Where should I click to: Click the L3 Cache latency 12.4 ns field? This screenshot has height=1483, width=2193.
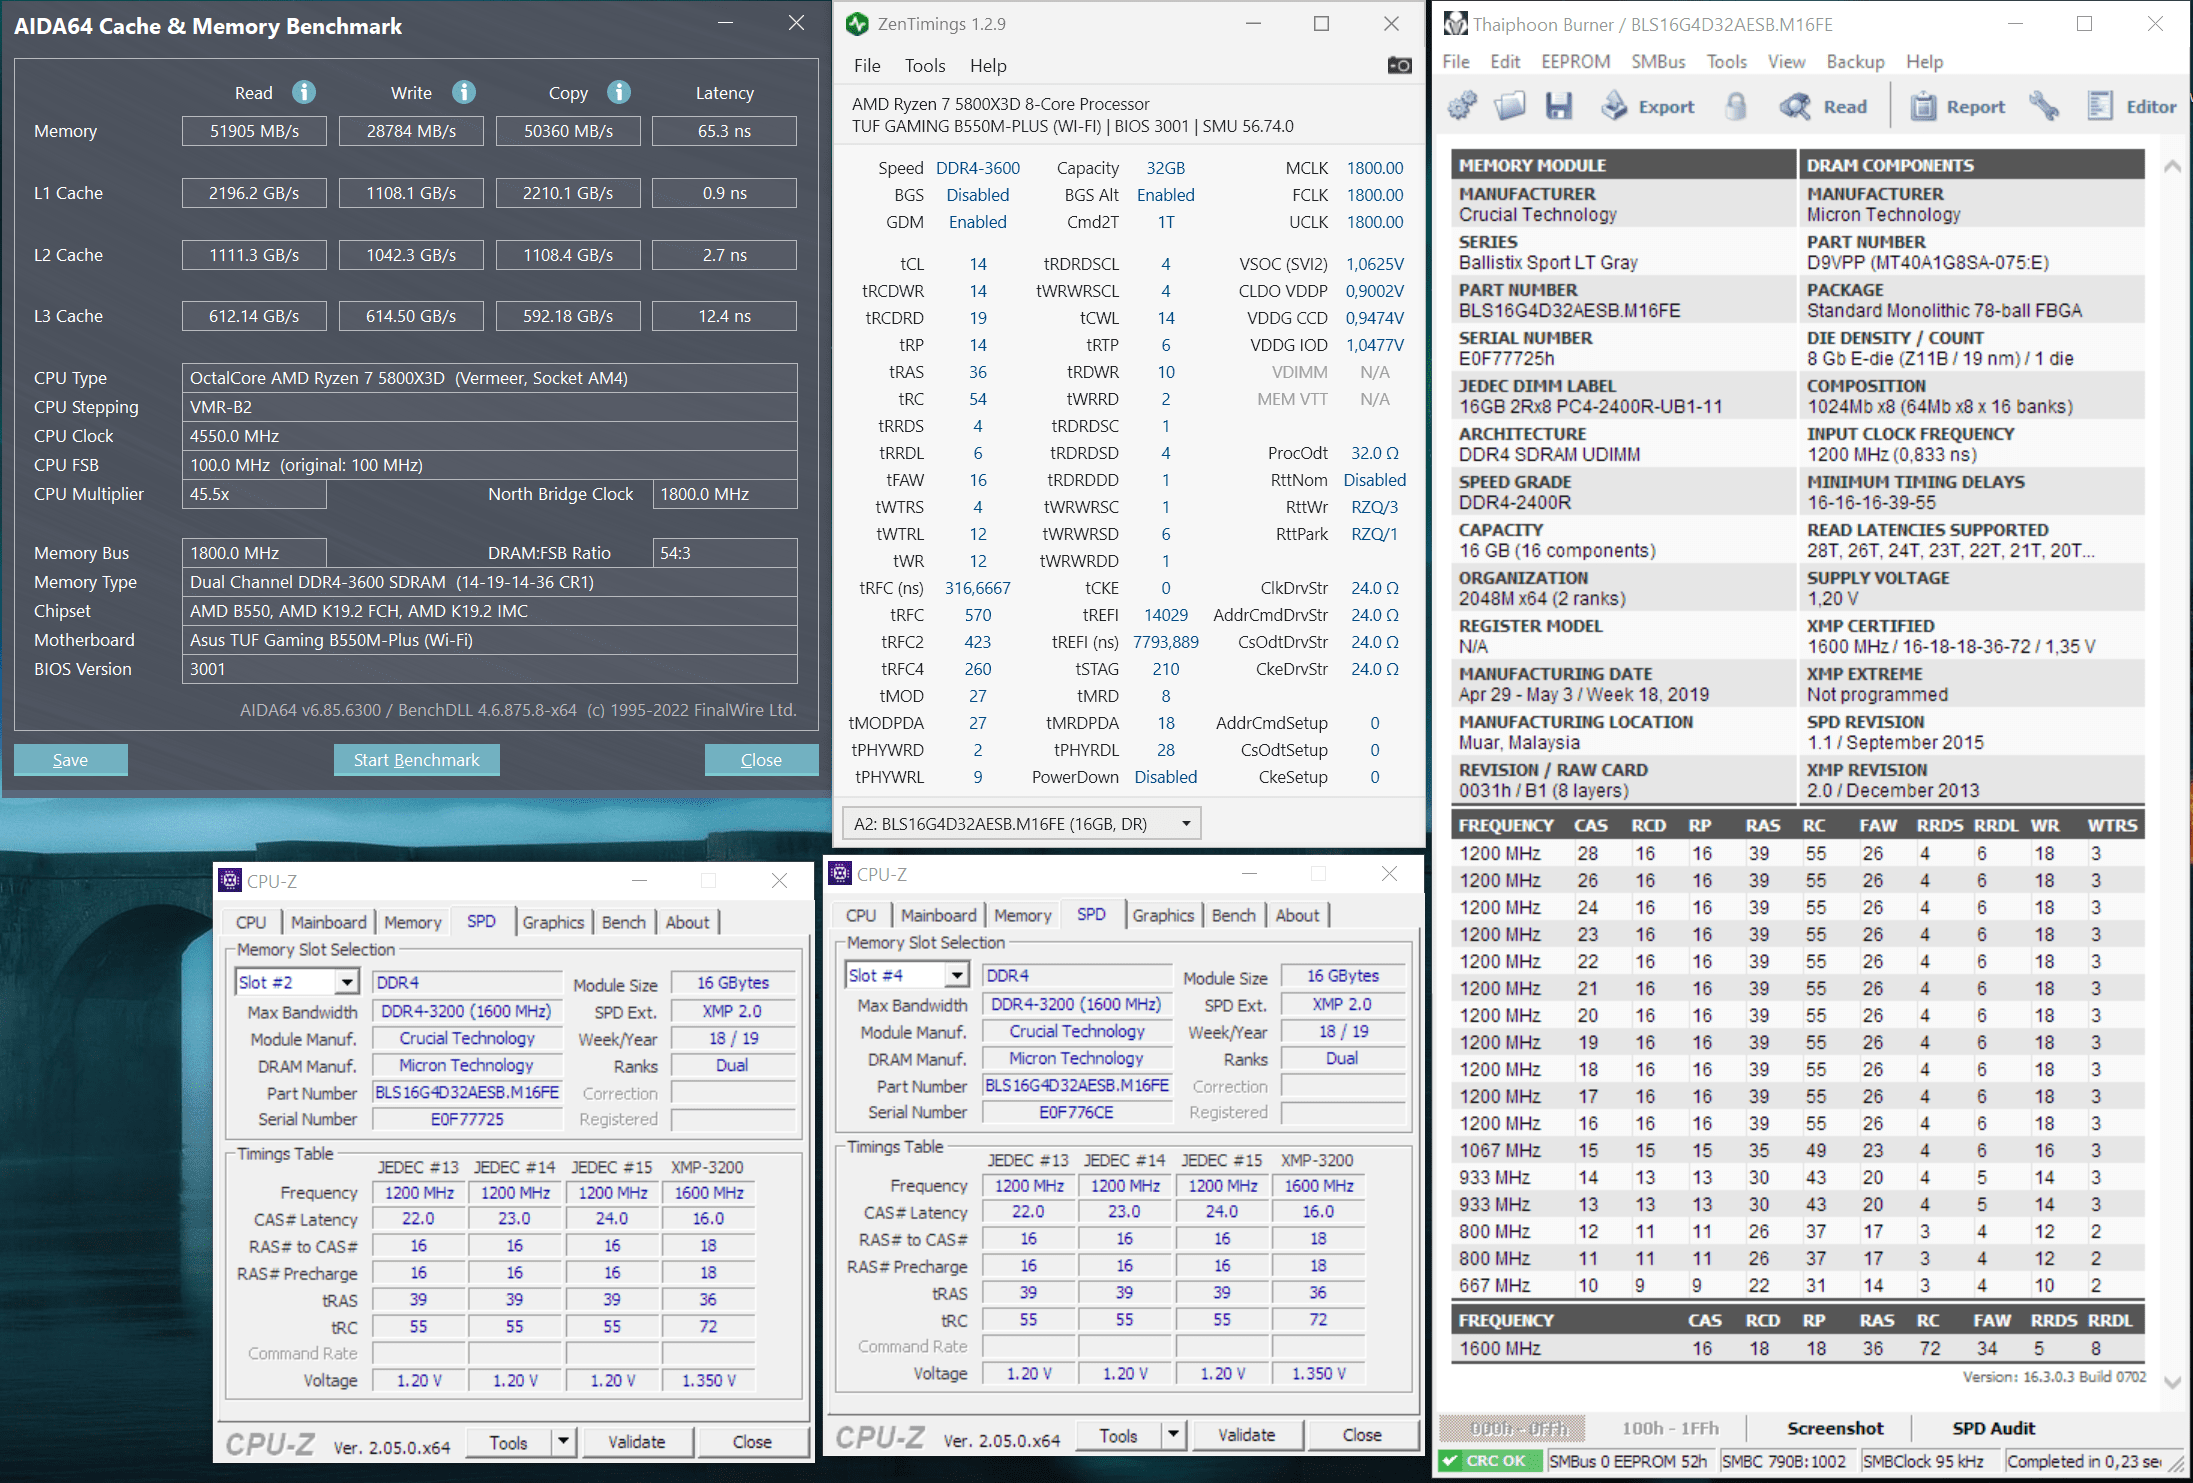(724, 316)
